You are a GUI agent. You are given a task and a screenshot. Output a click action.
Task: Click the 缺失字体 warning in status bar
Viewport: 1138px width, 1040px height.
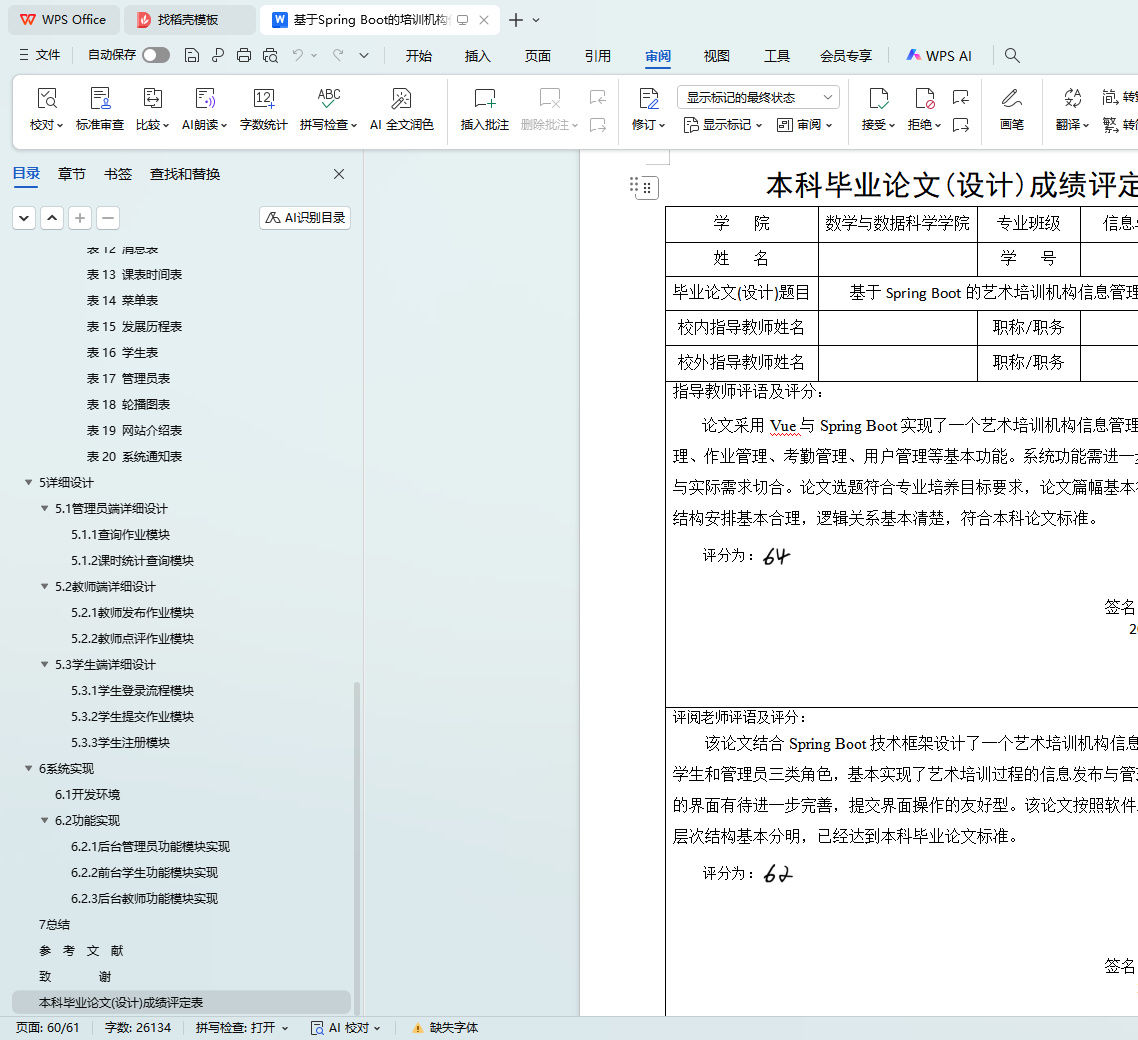point(445,1028)
